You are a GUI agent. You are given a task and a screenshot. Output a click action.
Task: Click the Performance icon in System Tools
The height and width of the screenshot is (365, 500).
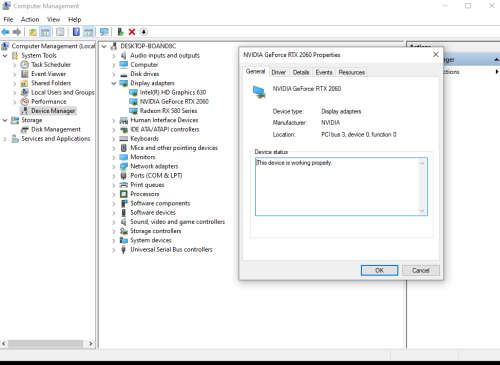[x=25, y=102]
